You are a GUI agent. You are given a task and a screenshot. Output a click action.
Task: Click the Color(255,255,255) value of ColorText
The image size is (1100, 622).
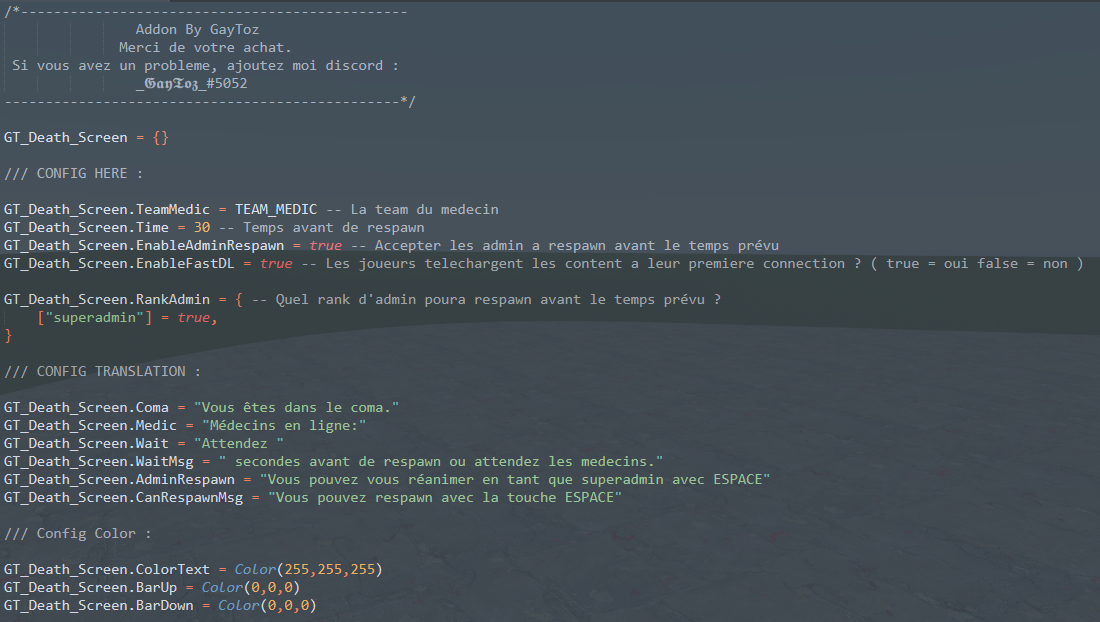click(x=309, y=569)
